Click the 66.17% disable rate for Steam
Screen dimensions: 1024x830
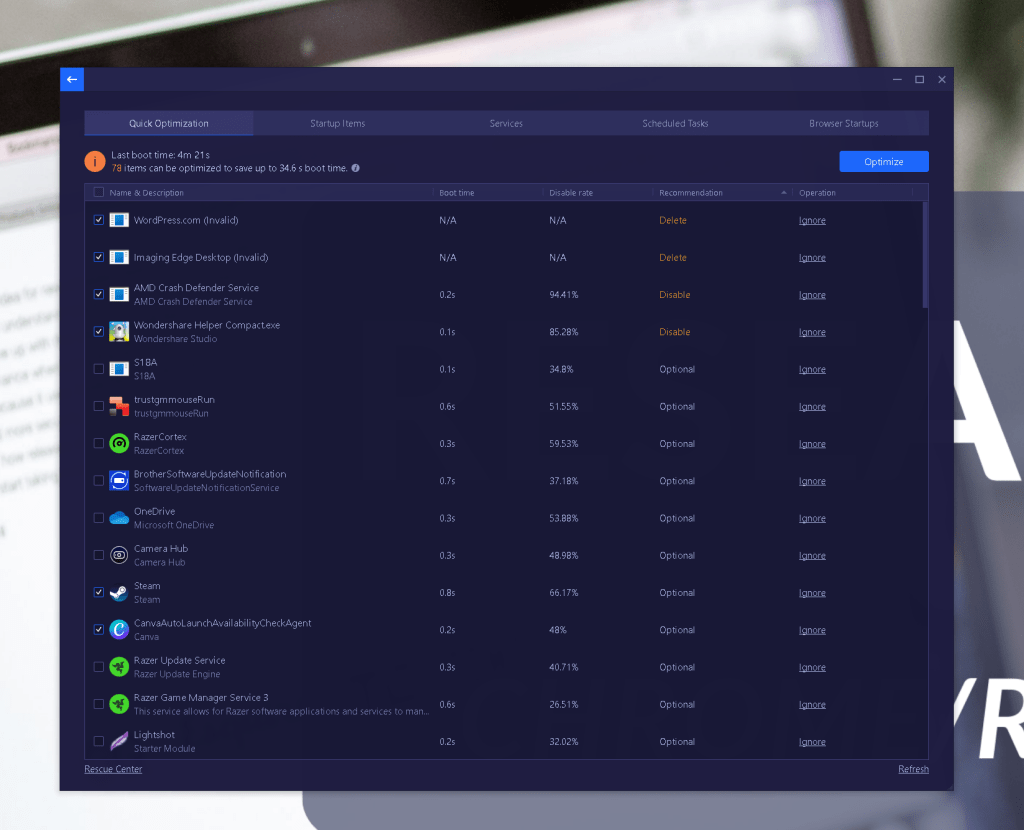coord(564,592)
